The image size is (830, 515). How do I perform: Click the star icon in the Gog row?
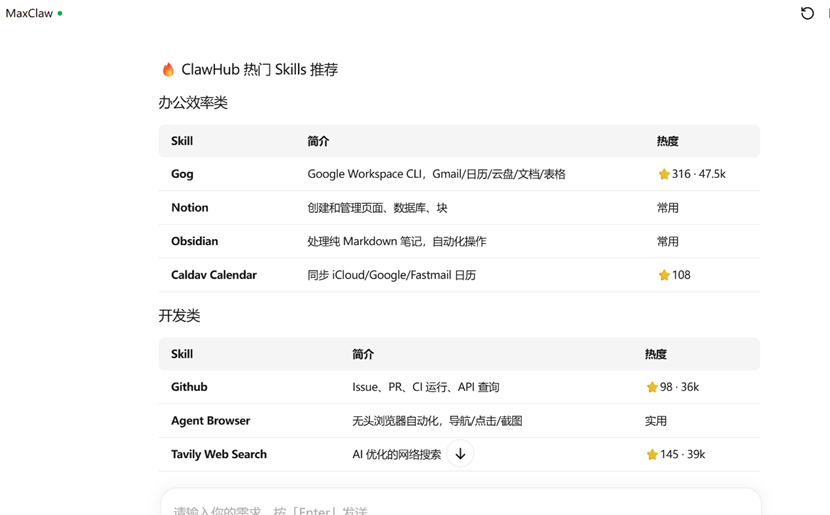[x=664, y=174]
